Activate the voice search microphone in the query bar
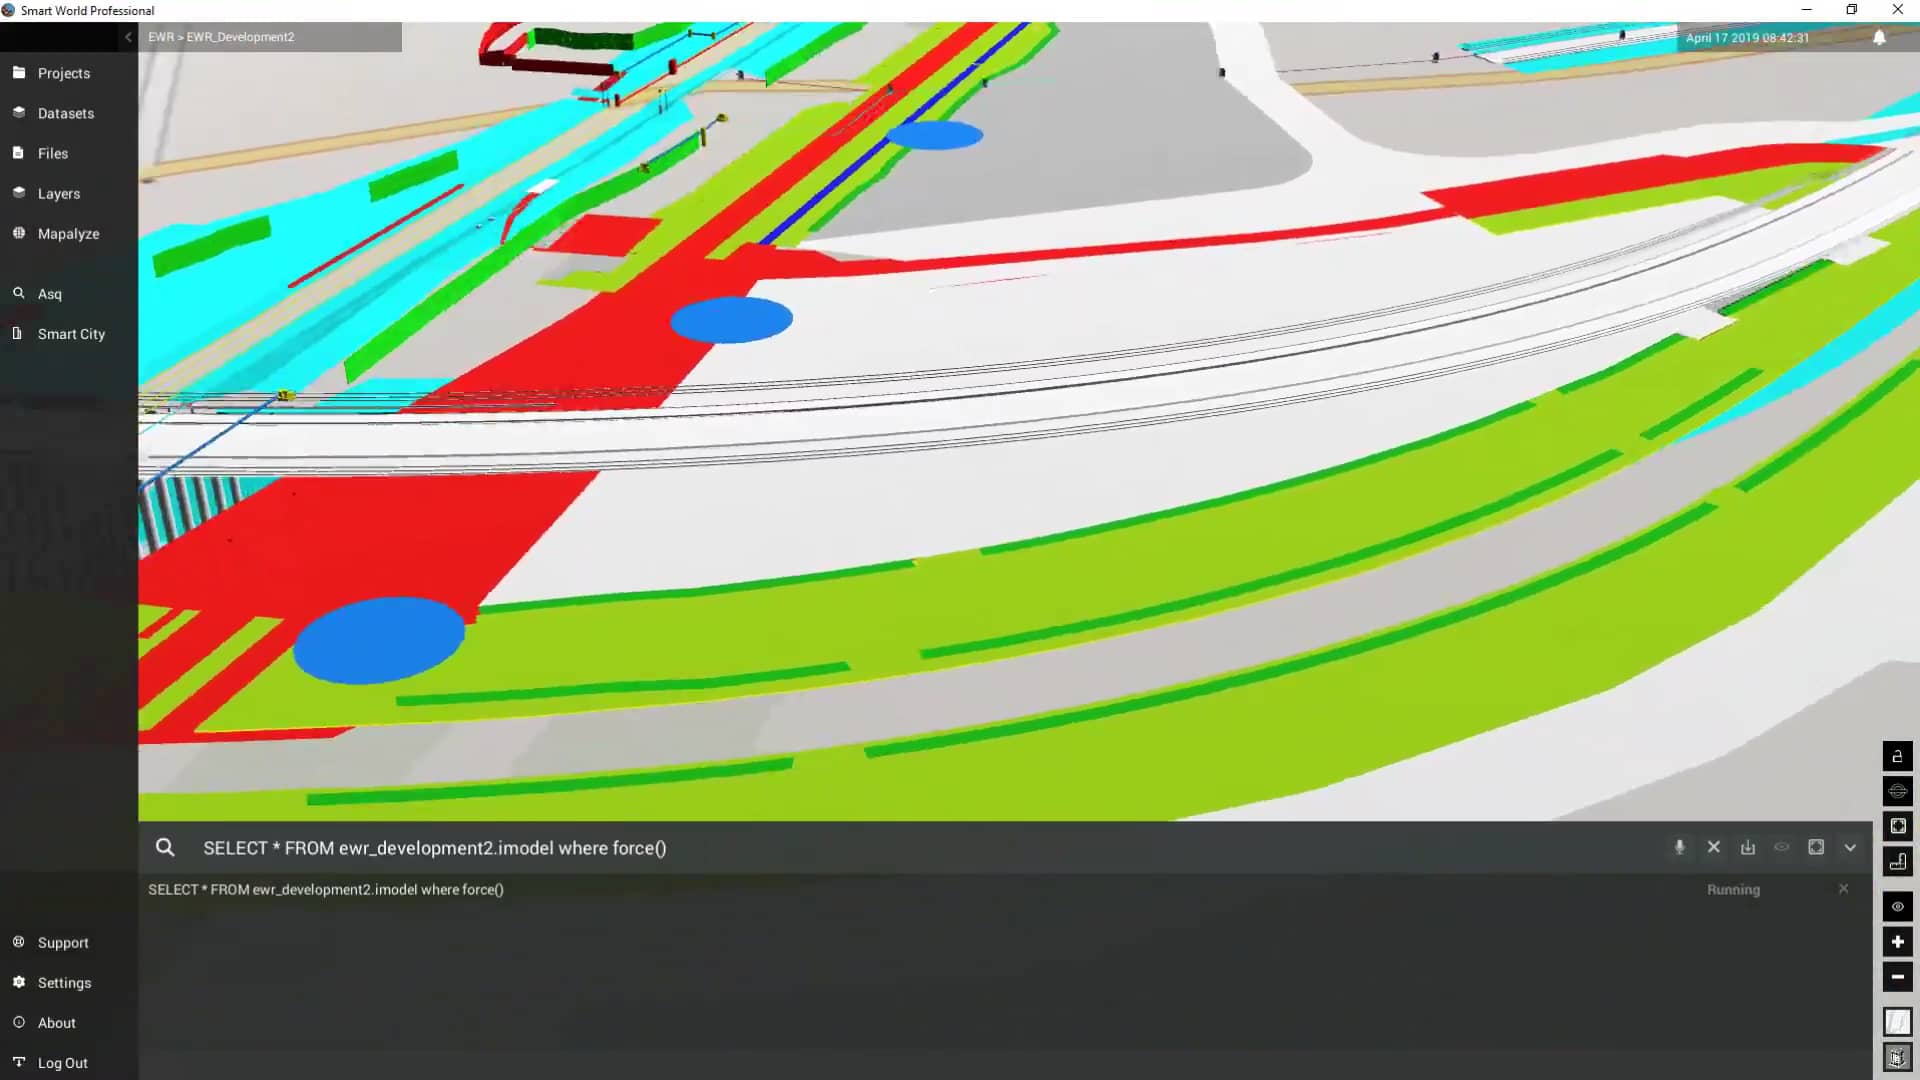The width and height of the screenshot is (1920, 1080). [1678, 847]
